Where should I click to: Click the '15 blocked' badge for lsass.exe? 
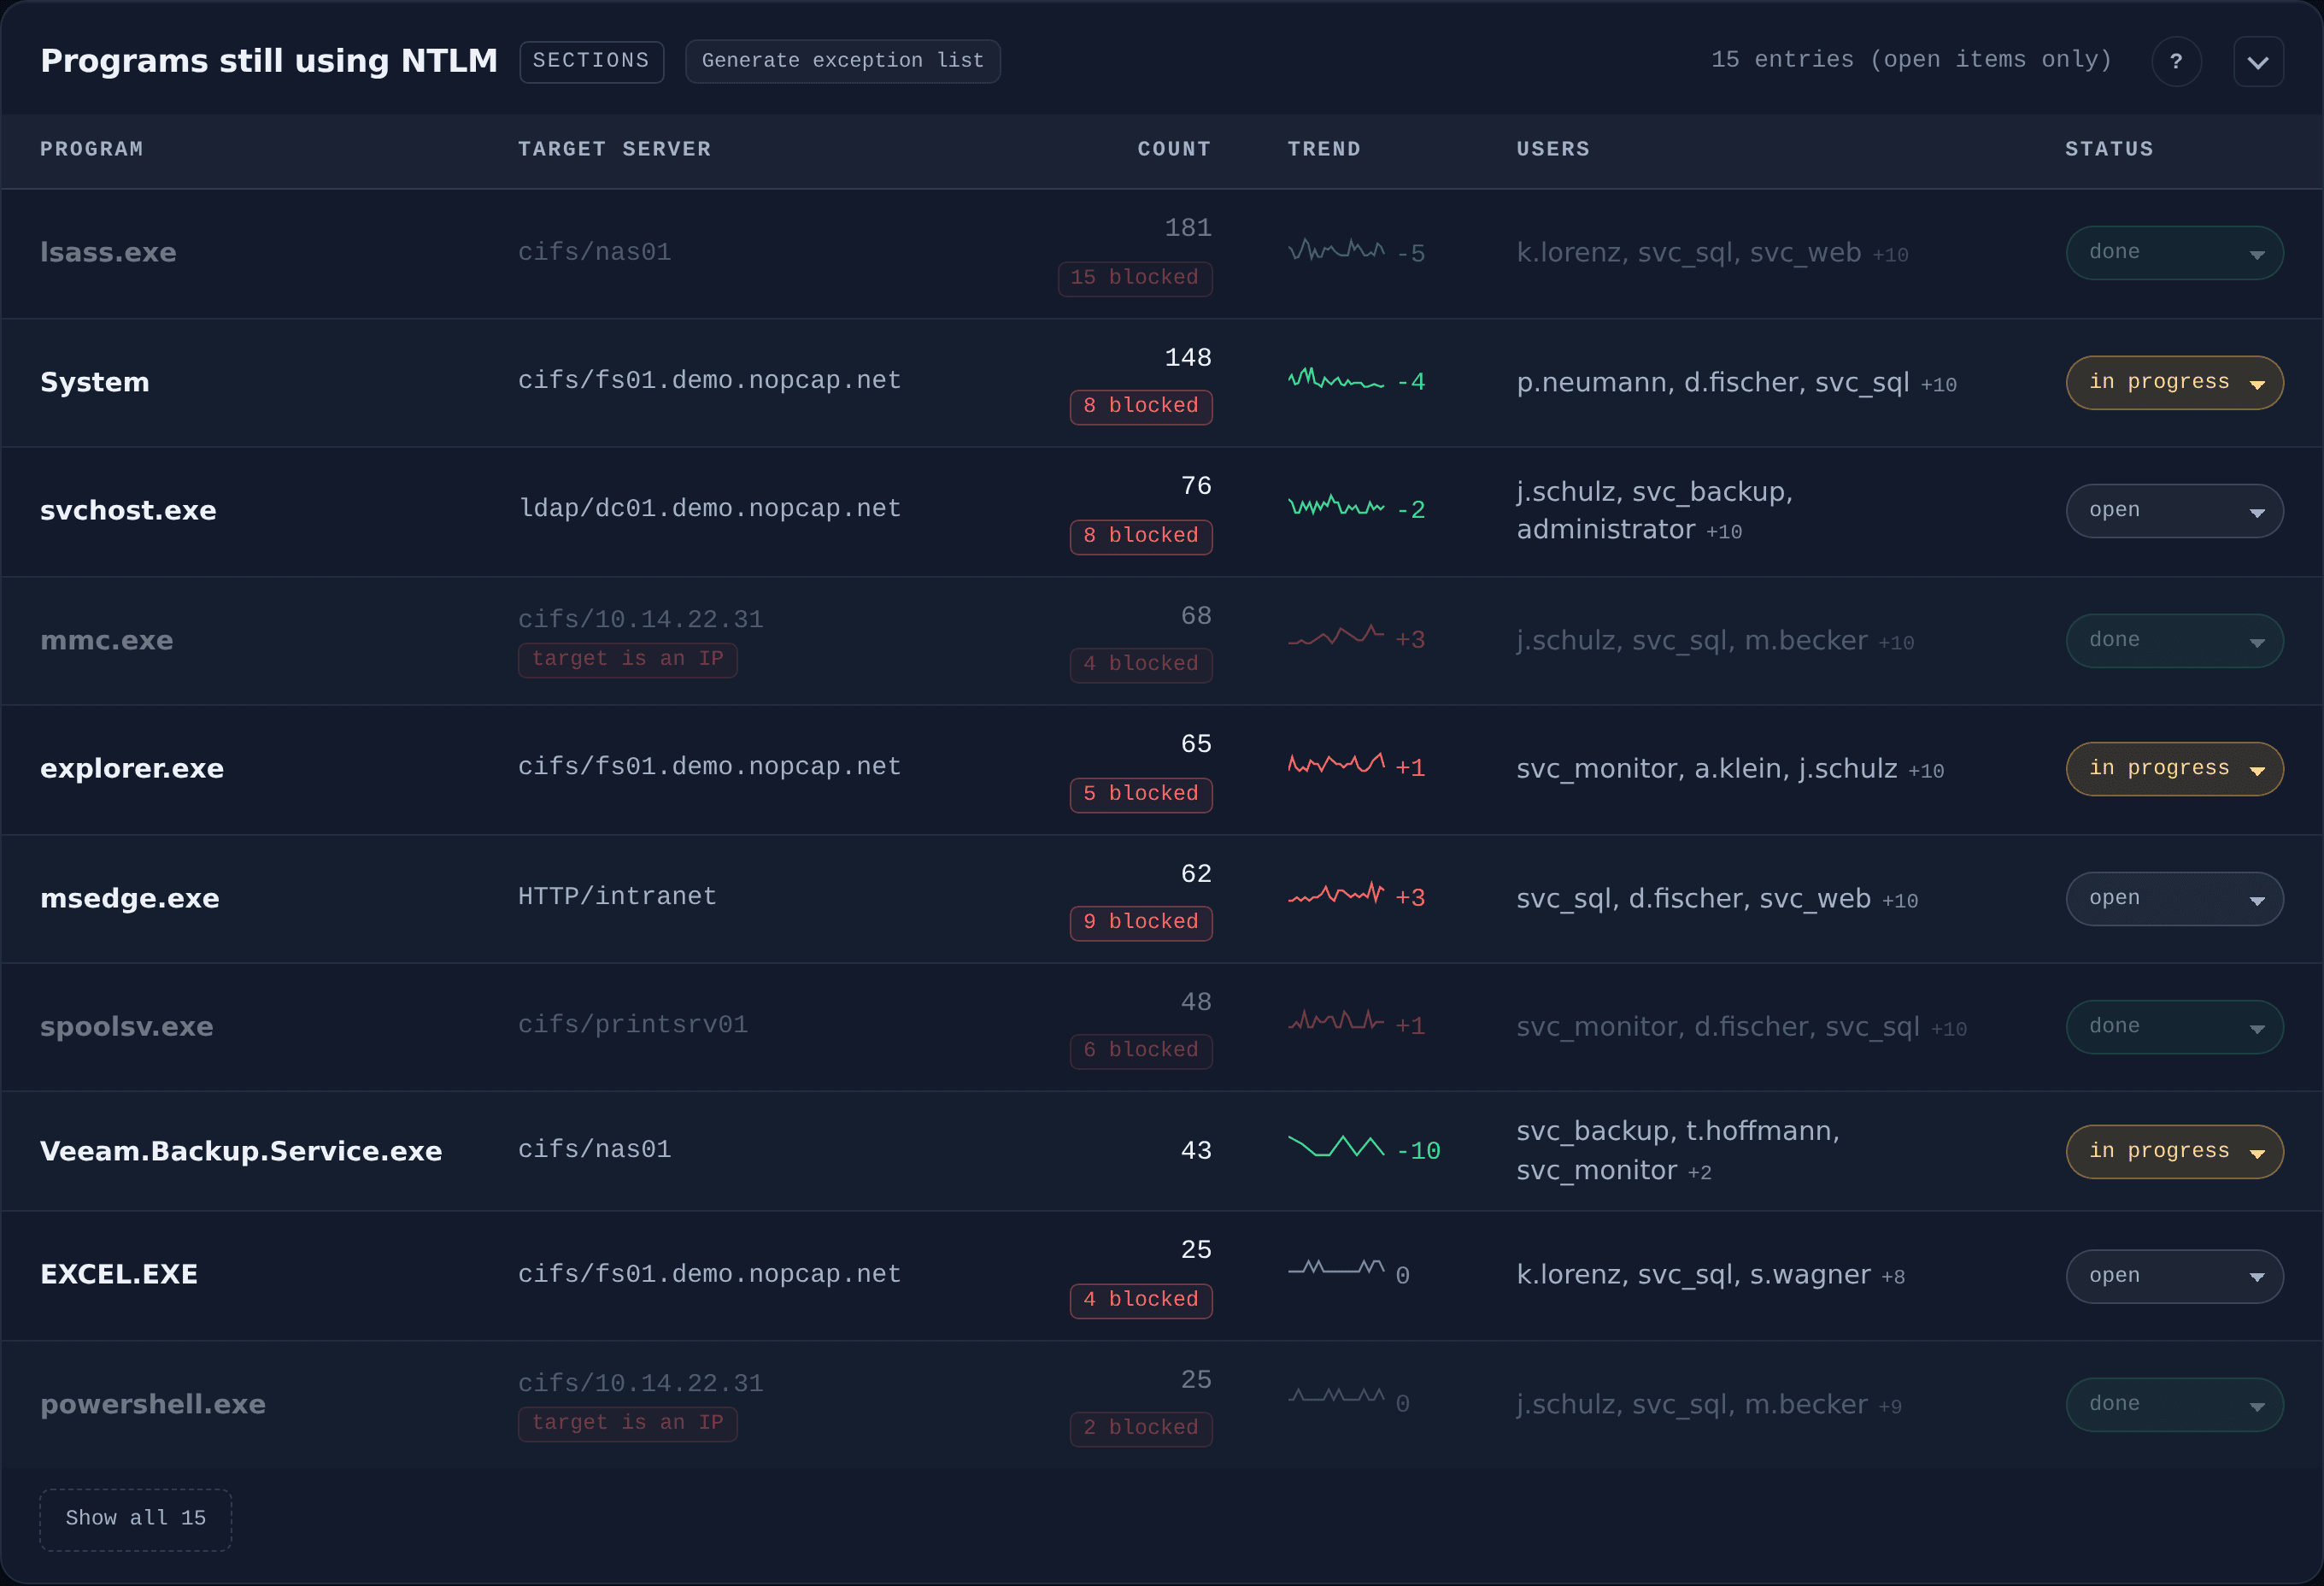pyautogui.click(x=1135, y=278)
